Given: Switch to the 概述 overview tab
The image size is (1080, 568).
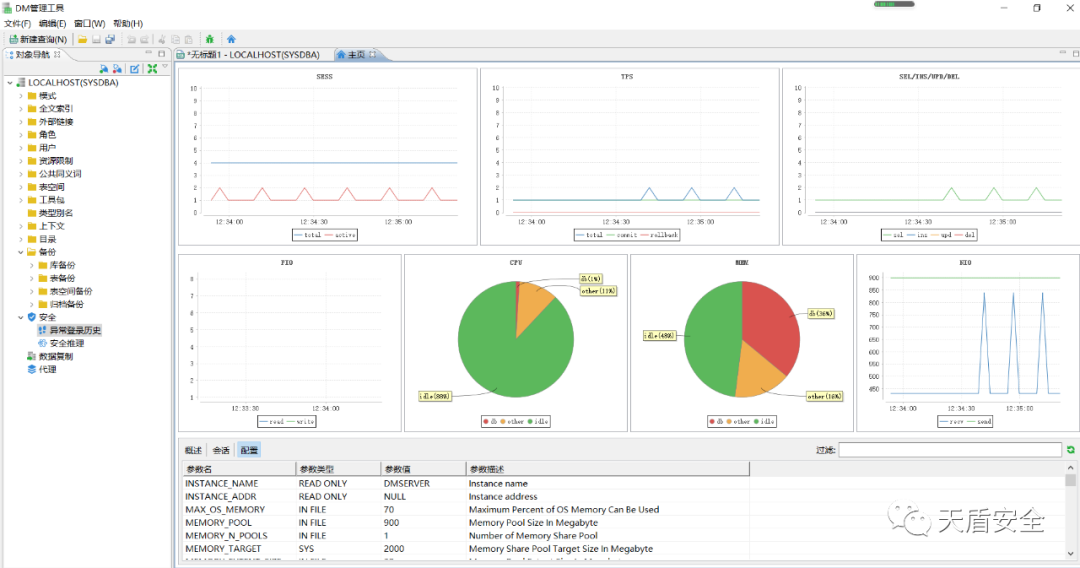Looking at the screenshot, I should tap(193, 450).
